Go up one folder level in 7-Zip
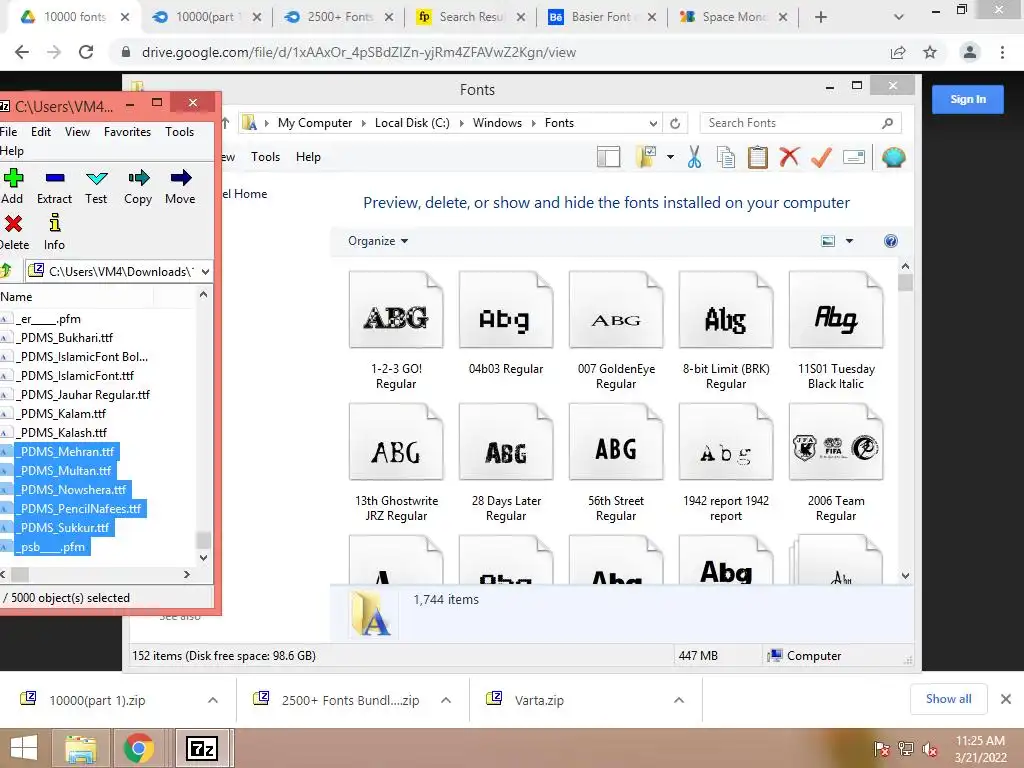1024x768 pixels. (x=6, y=270)
